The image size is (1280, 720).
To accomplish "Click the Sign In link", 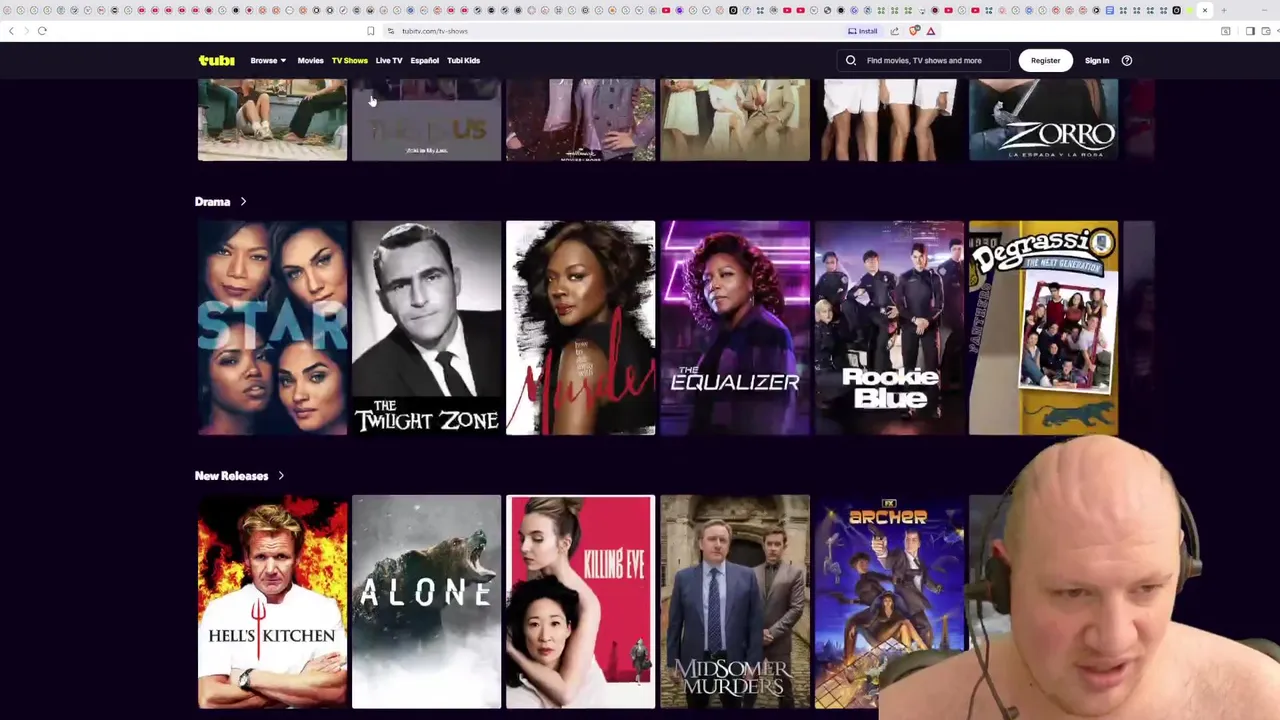I will click(1097, 60).
